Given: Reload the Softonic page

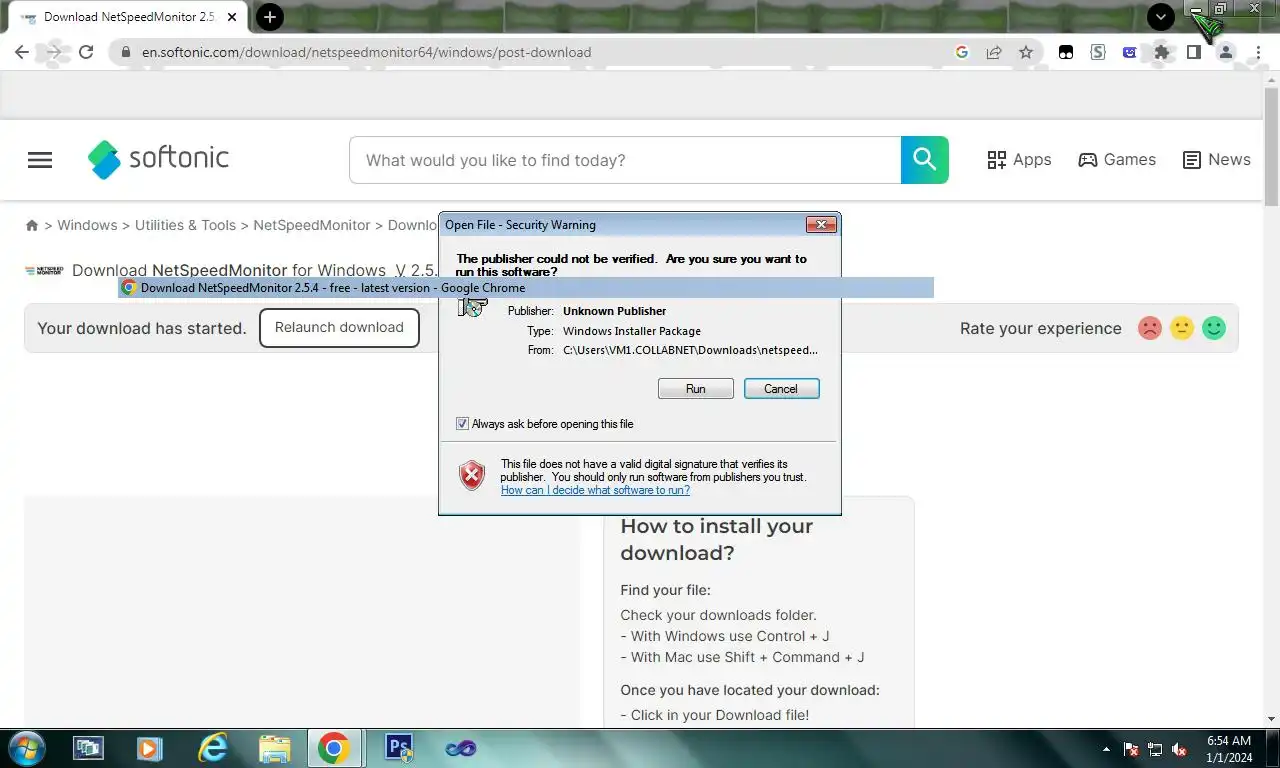Looking at the screenshot, I should click(x=86, y=52).
